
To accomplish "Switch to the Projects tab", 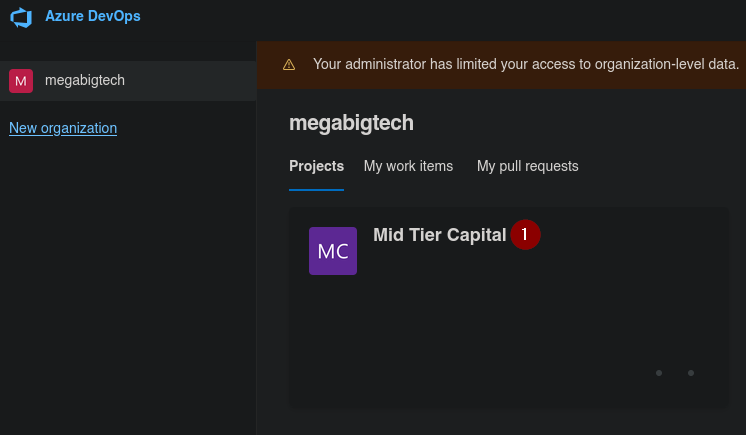I will (316, 166).
